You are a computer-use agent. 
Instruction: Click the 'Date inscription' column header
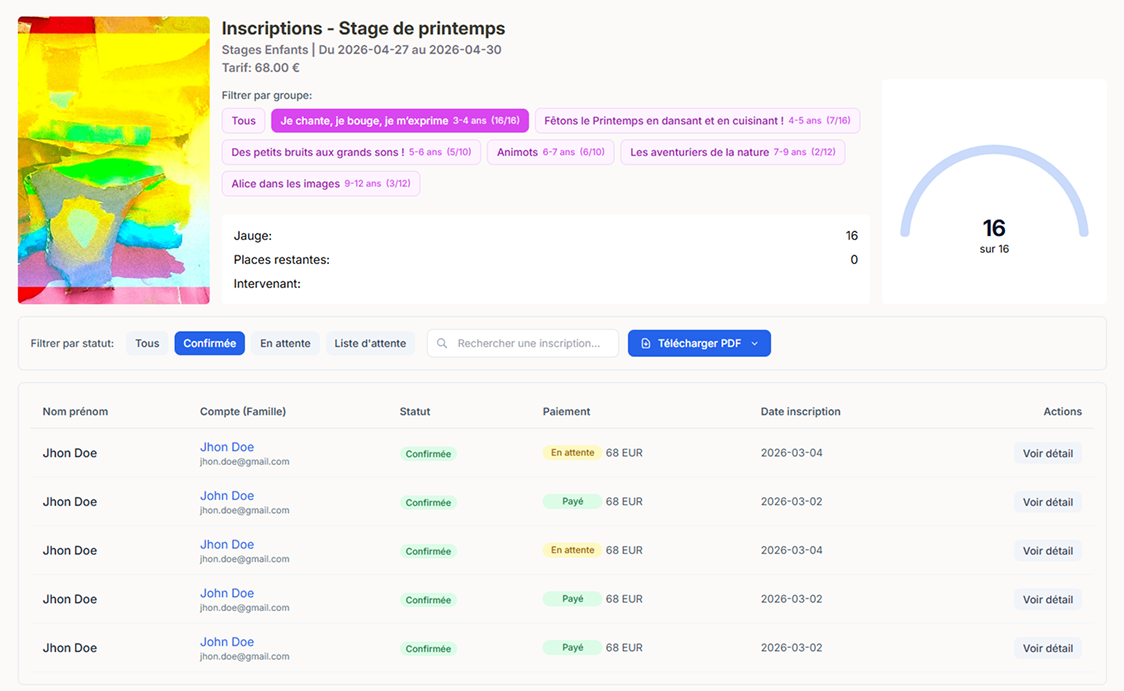(x=801, y=411)
